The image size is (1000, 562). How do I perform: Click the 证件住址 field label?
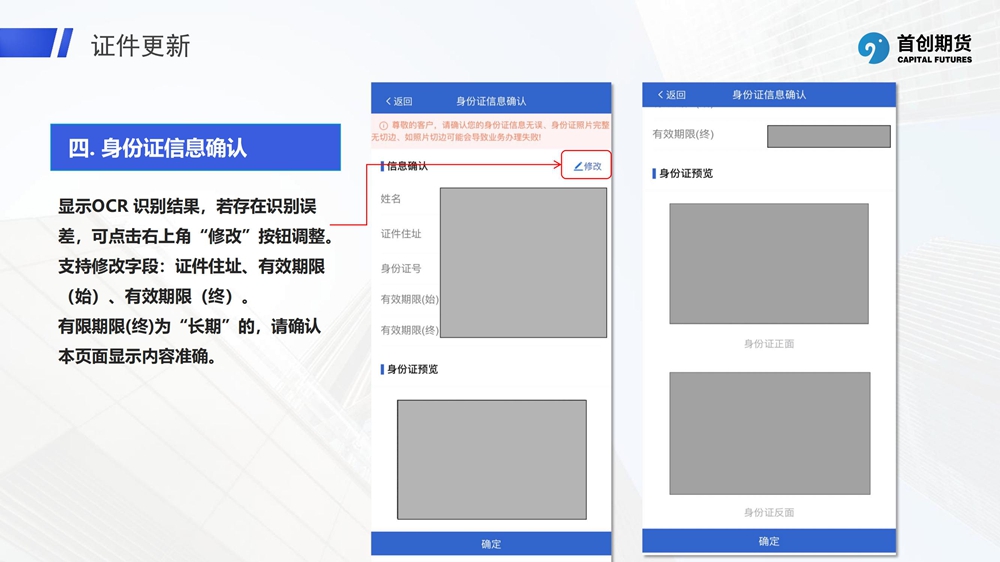point(401,234)
